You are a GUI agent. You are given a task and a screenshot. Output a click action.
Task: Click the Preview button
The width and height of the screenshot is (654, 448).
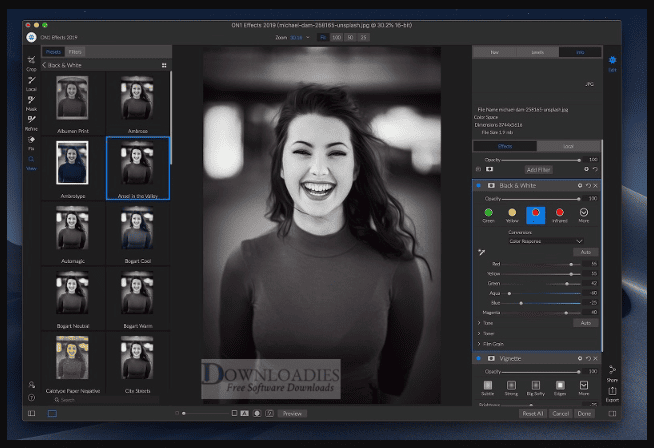tap(292, 413)
